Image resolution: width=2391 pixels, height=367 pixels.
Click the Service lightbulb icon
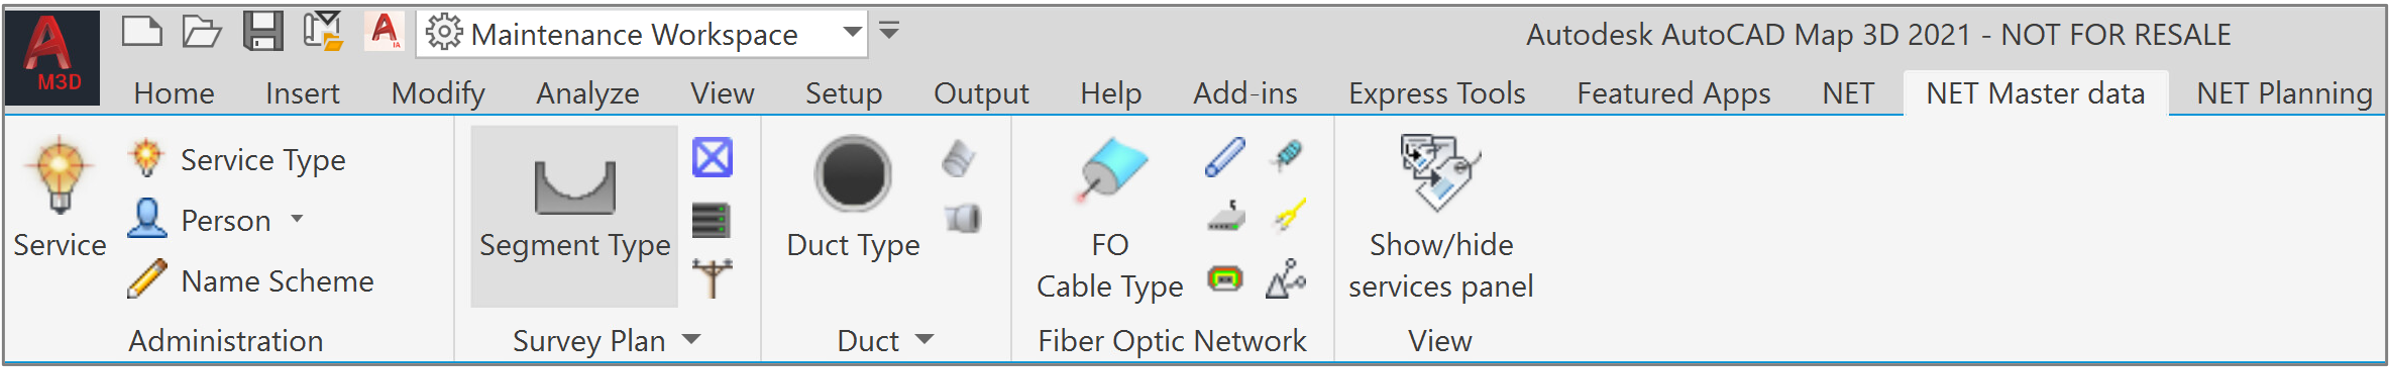(59, 177)
